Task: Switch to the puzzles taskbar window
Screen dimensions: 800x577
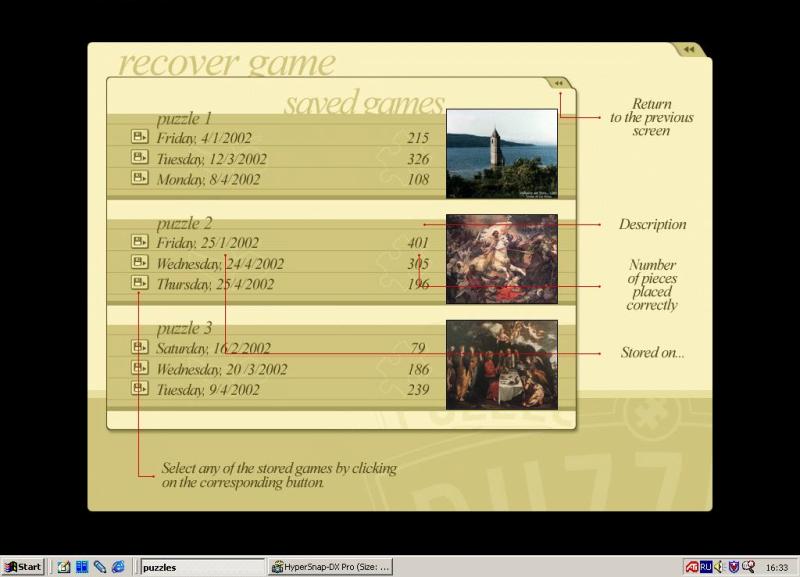Action: (x=200, y=567)
